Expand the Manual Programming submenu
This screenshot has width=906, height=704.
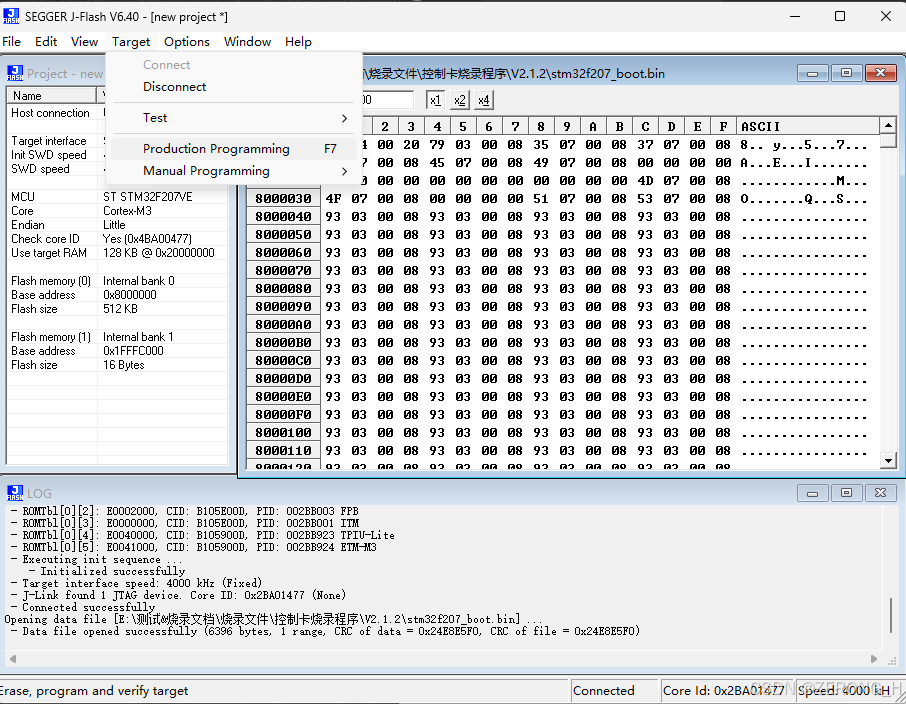(233, 171)
